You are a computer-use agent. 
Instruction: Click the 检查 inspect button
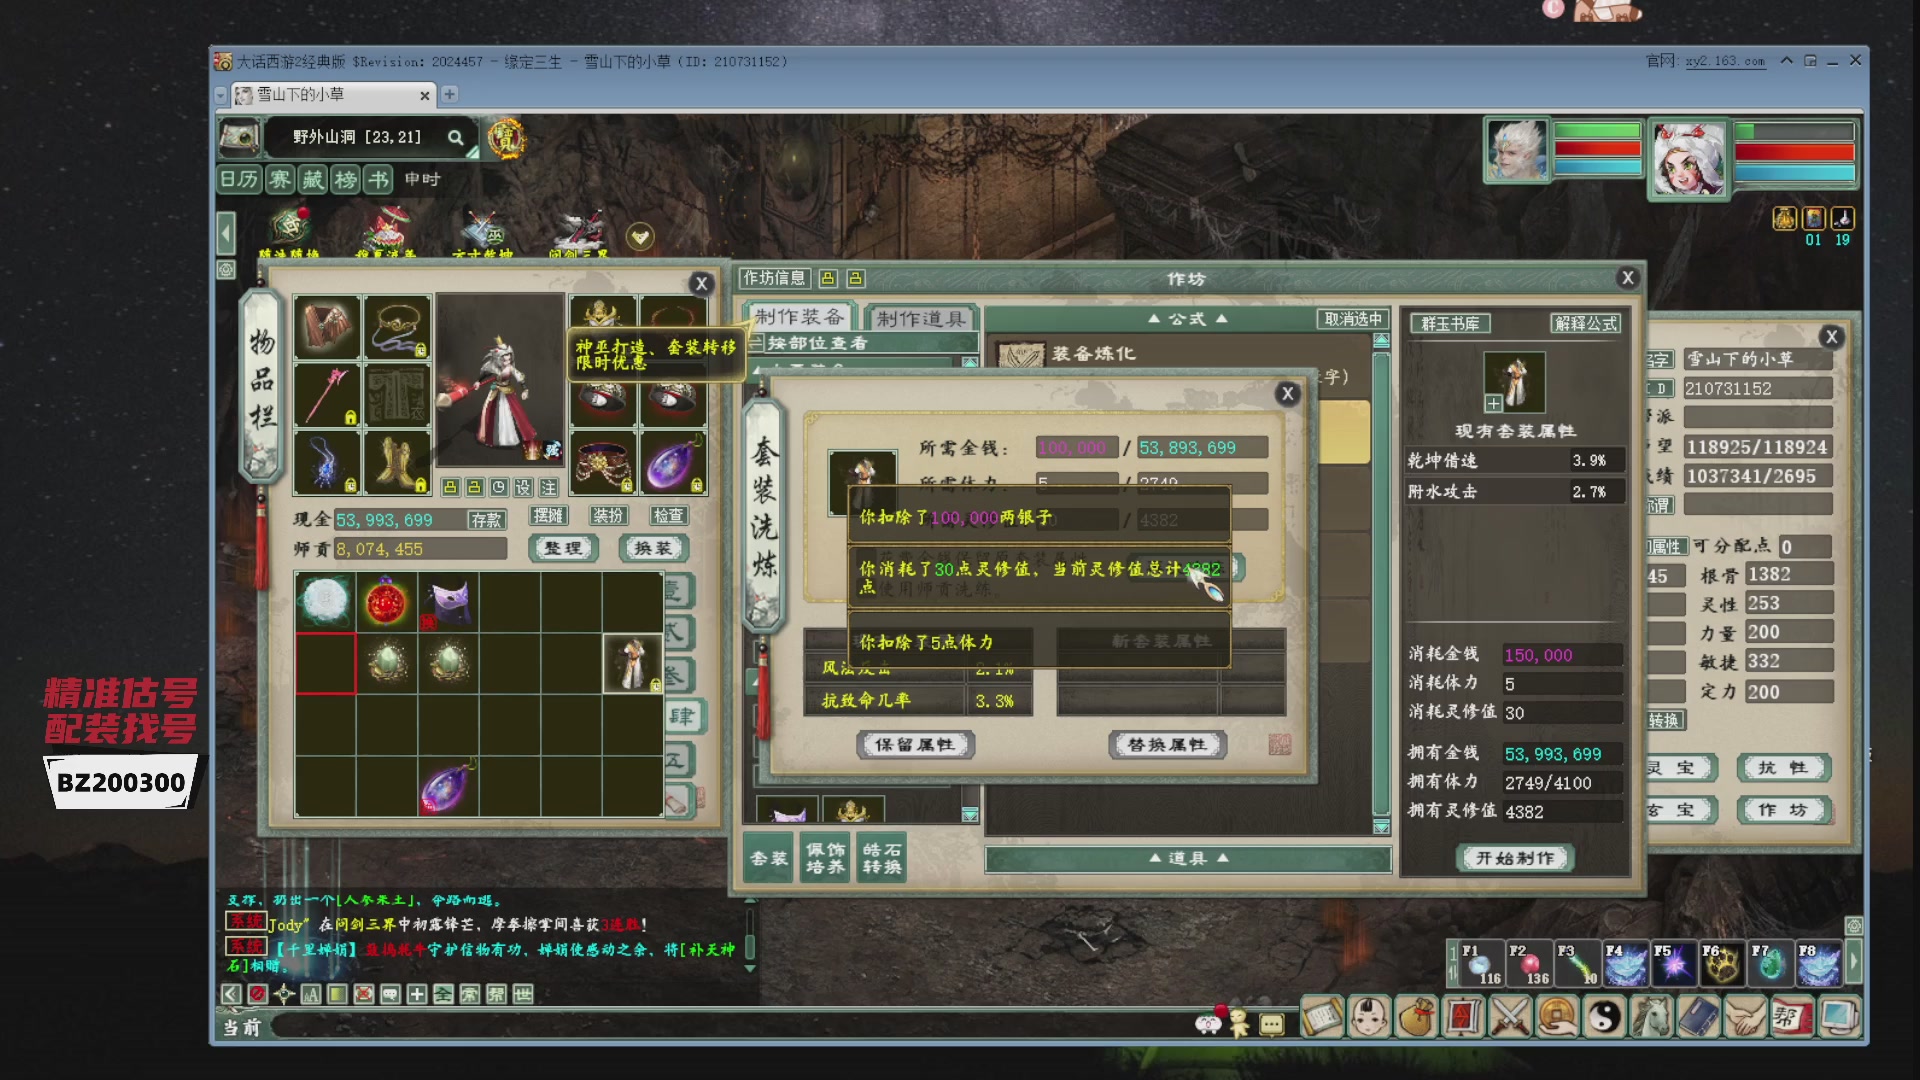pyautogui.click(x=668, y=516)
